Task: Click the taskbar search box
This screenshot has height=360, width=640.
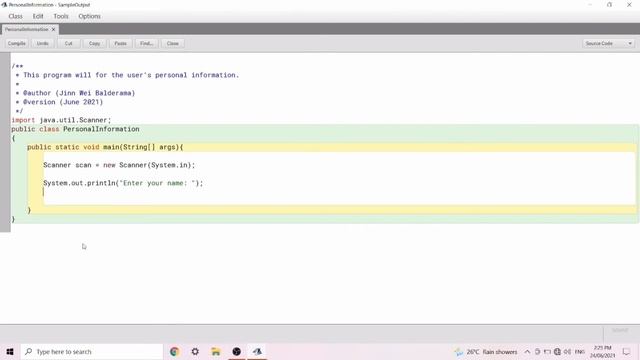Action: (92, 351)
